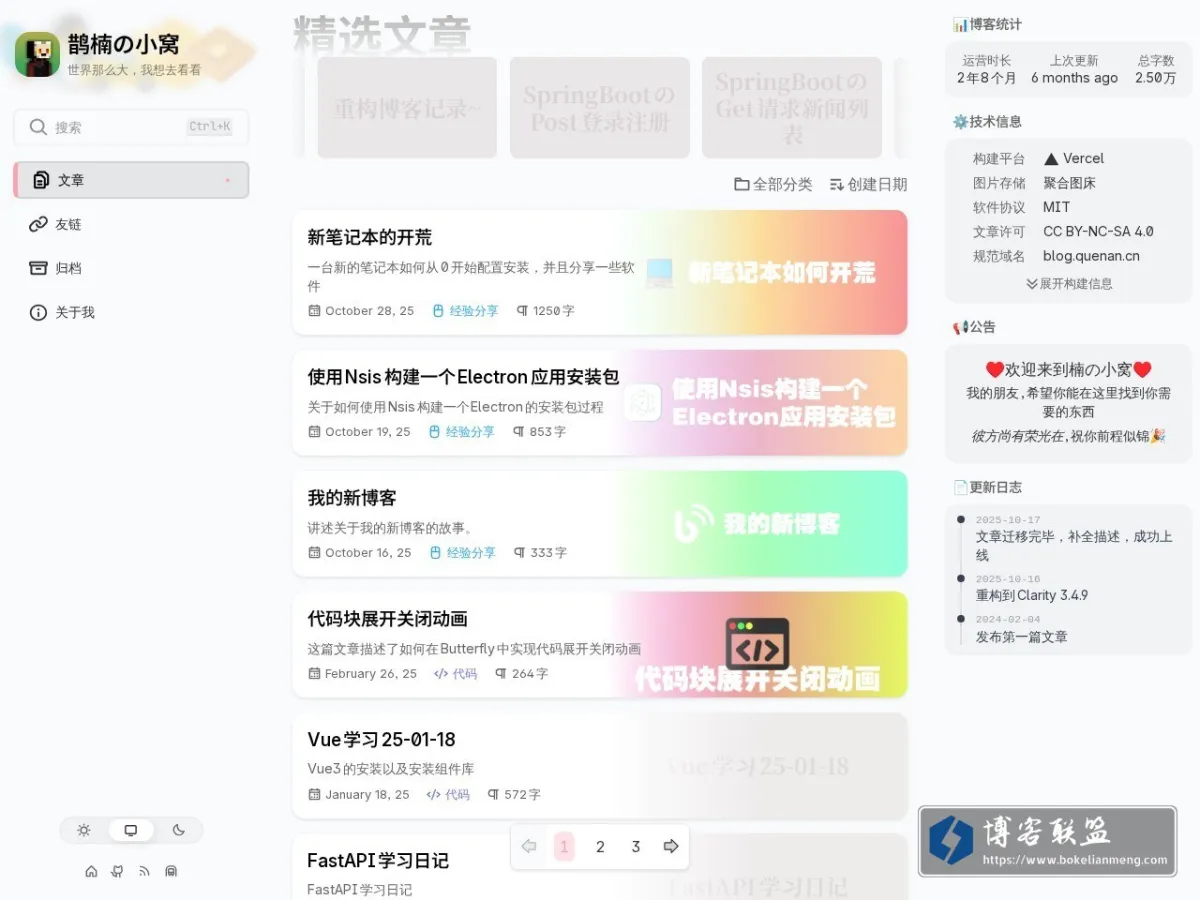Click the link icon beside 友链
The image size is (1200, 900).
coord(38,224)
